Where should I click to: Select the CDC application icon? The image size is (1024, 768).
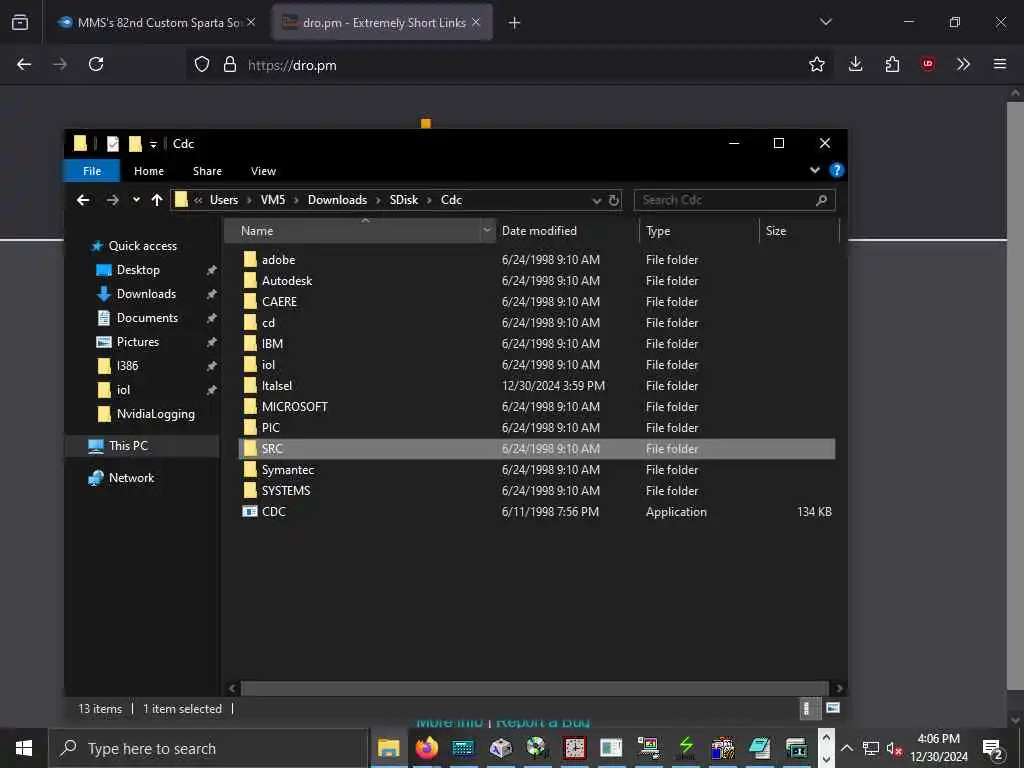[x=249, y=511]
